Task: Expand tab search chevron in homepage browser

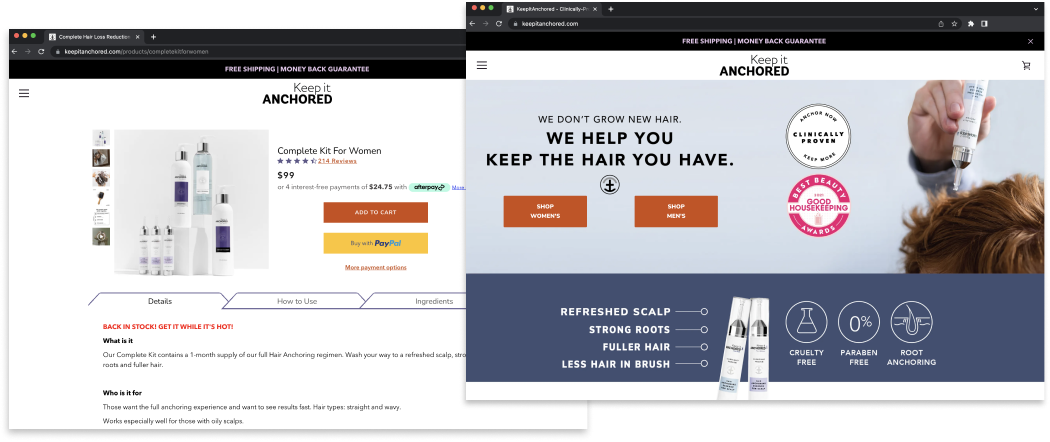Action: [1035, 9]
